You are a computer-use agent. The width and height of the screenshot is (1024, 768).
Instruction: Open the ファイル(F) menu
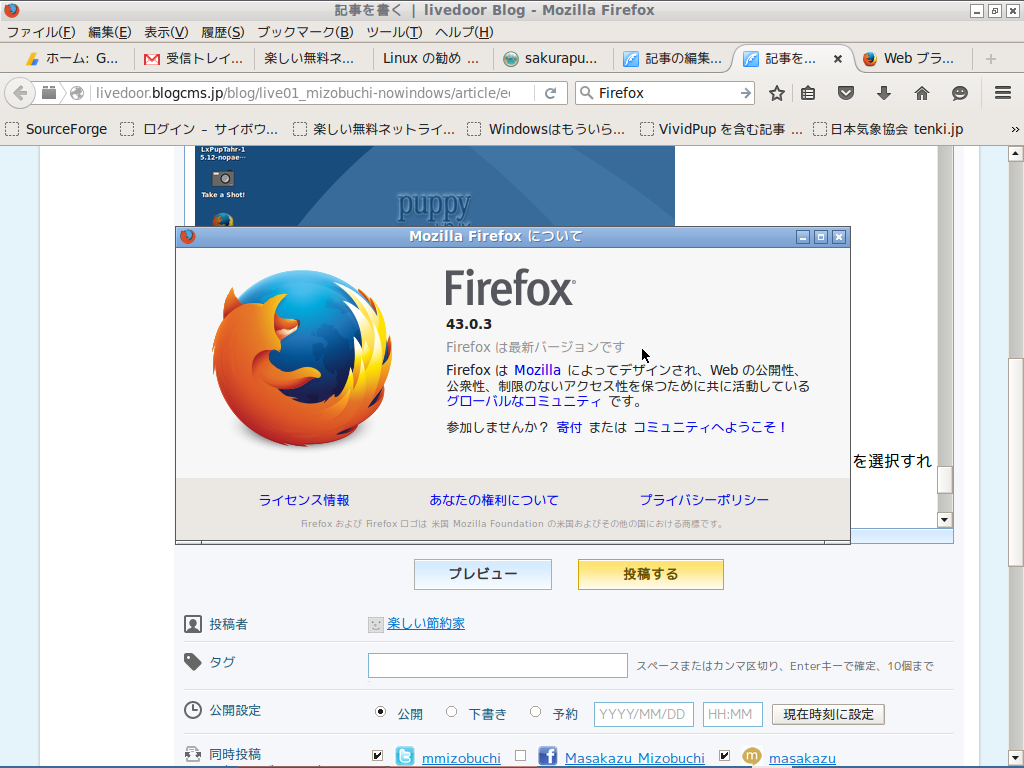pyautogui.click(x=40, y=32)
